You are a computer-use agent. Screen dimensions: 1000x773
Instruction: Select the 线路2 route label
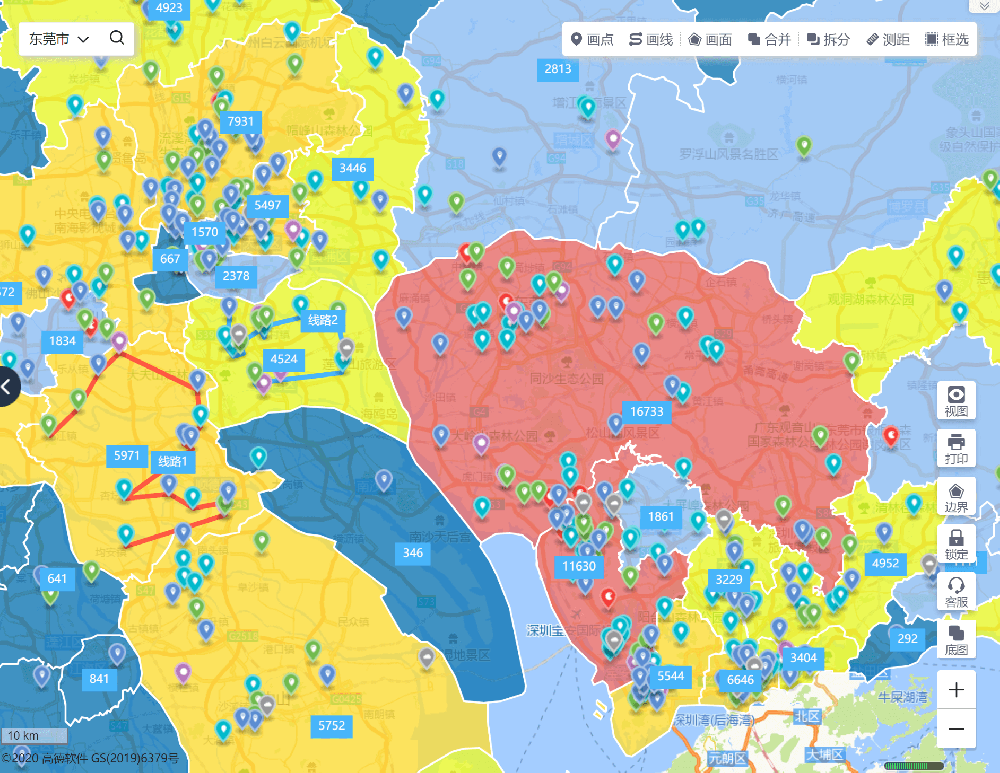323,320
